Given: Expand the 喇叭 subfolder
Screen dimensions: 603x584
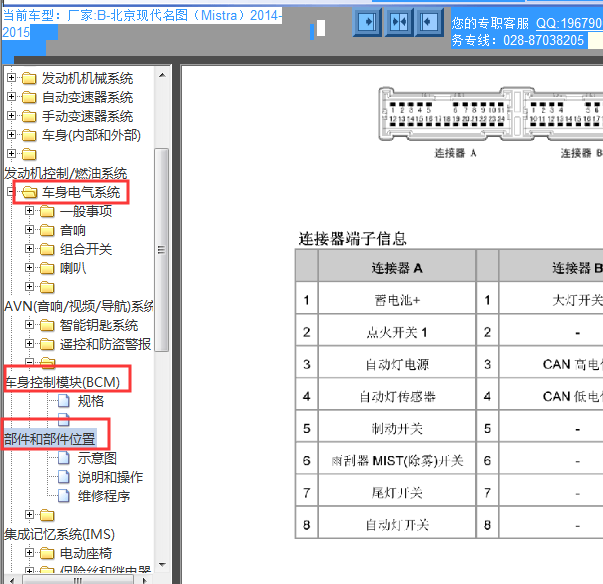Looking at the screenshot, I should pyautogui.click(x=29, y=268).
